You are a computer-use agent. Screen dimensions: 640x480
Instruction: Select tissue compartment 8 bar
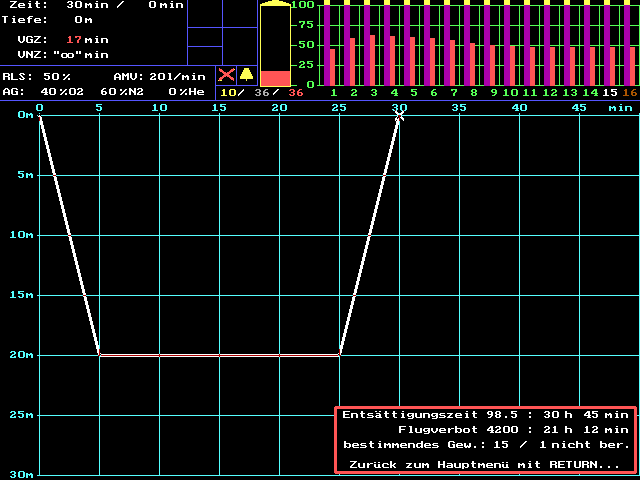click(472, 45)
